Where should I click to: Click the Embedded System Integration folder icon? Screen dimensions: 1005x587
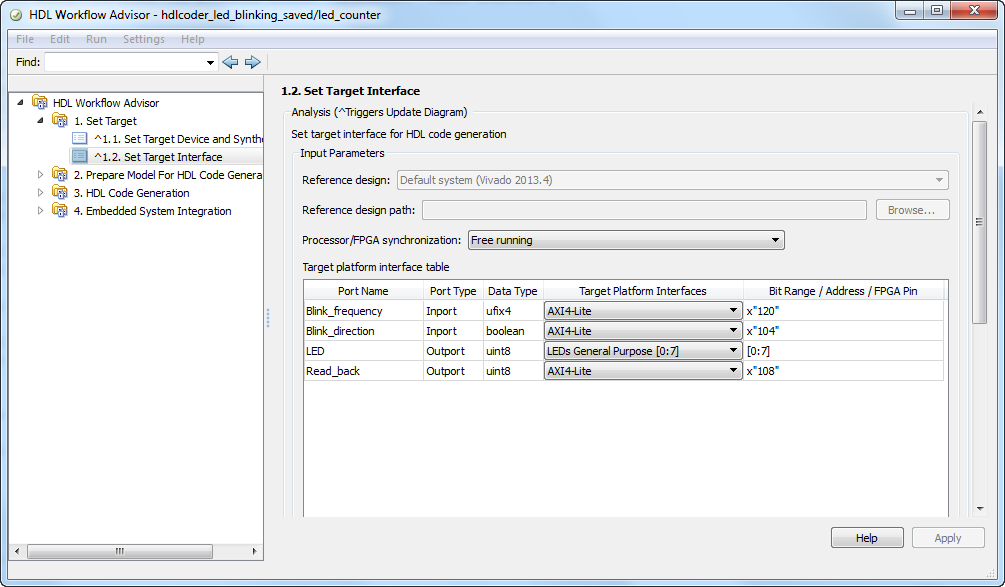tap(60, 211)
